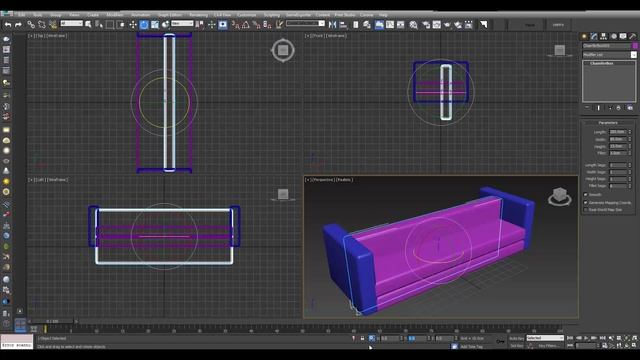Click the Length value field
Viewport: 640px width, 360px height.
618,132
